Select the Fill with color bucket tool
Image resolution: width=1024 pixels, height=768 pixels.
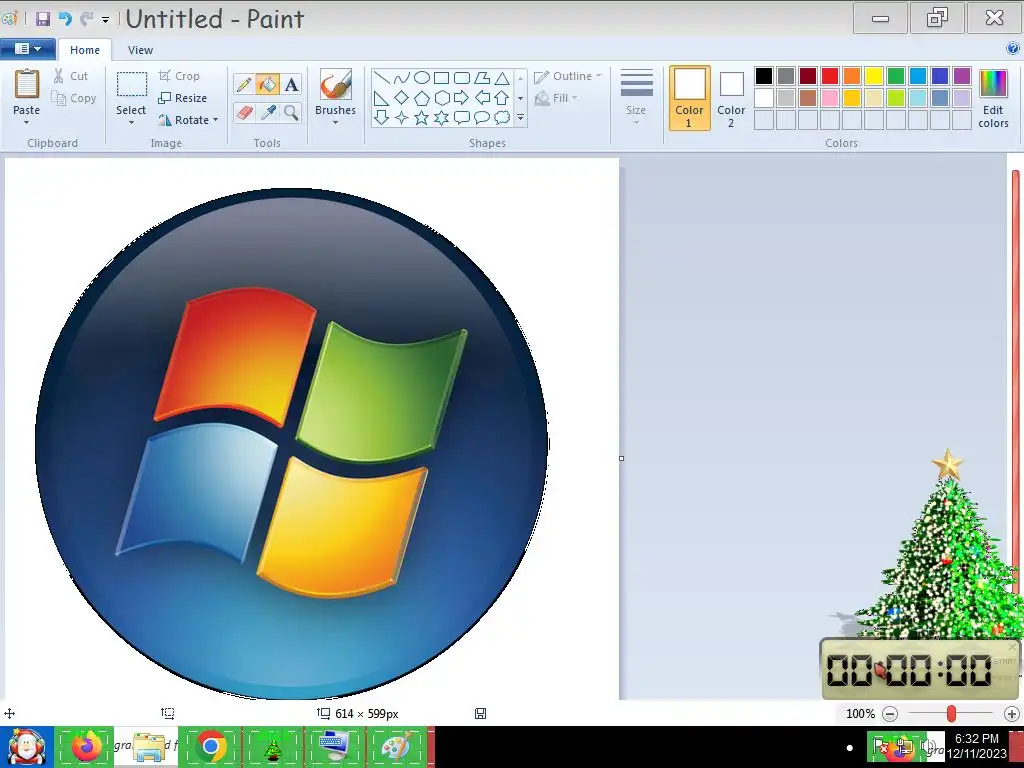(267, 84)
